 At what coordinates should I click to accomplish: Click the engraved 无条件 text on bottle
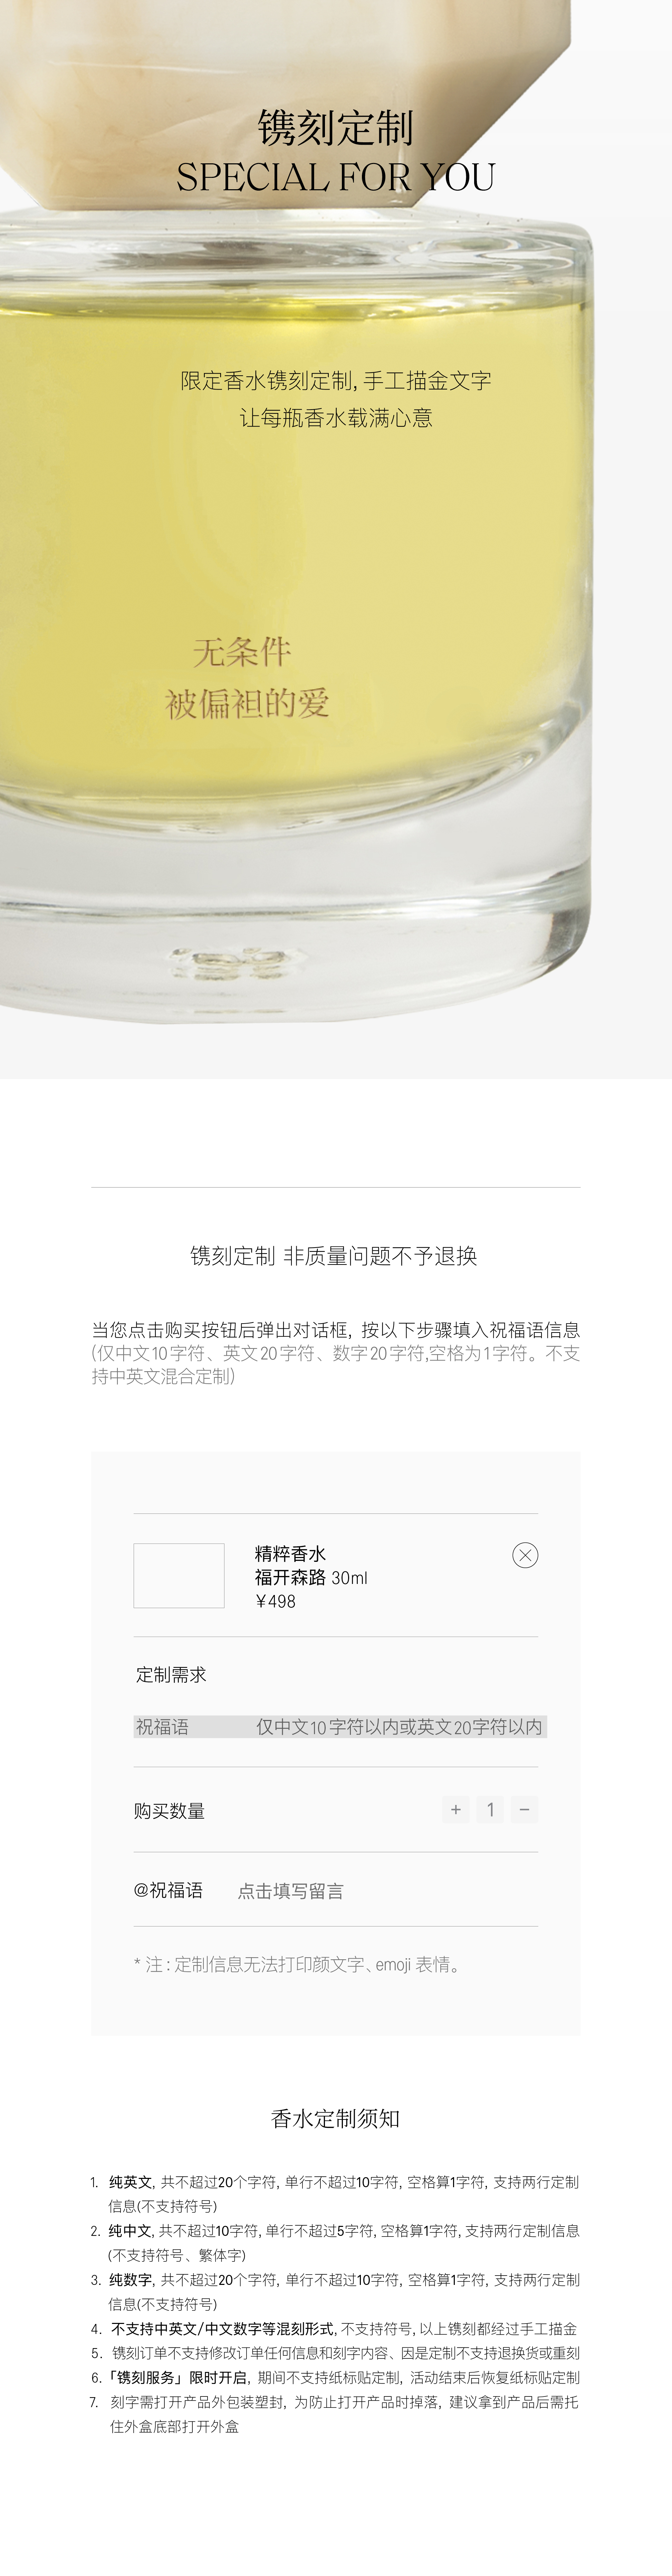click(242, 653)
